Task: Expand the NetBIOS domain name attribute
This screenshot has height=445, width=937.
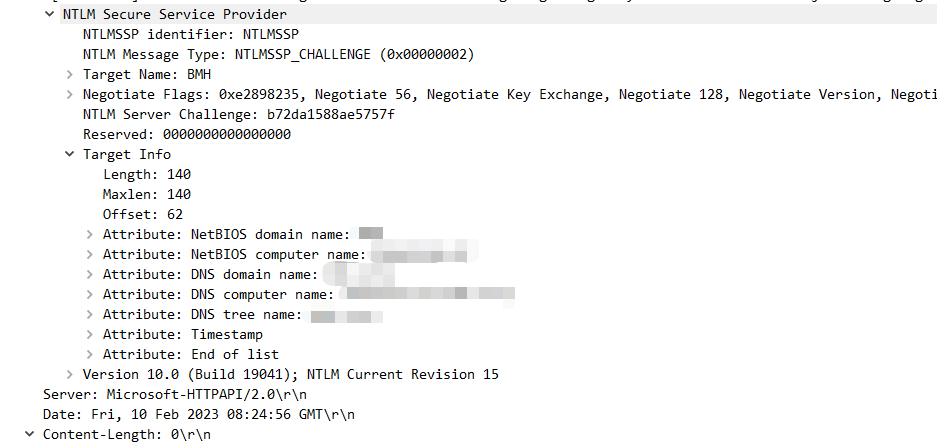Action: 90,234
